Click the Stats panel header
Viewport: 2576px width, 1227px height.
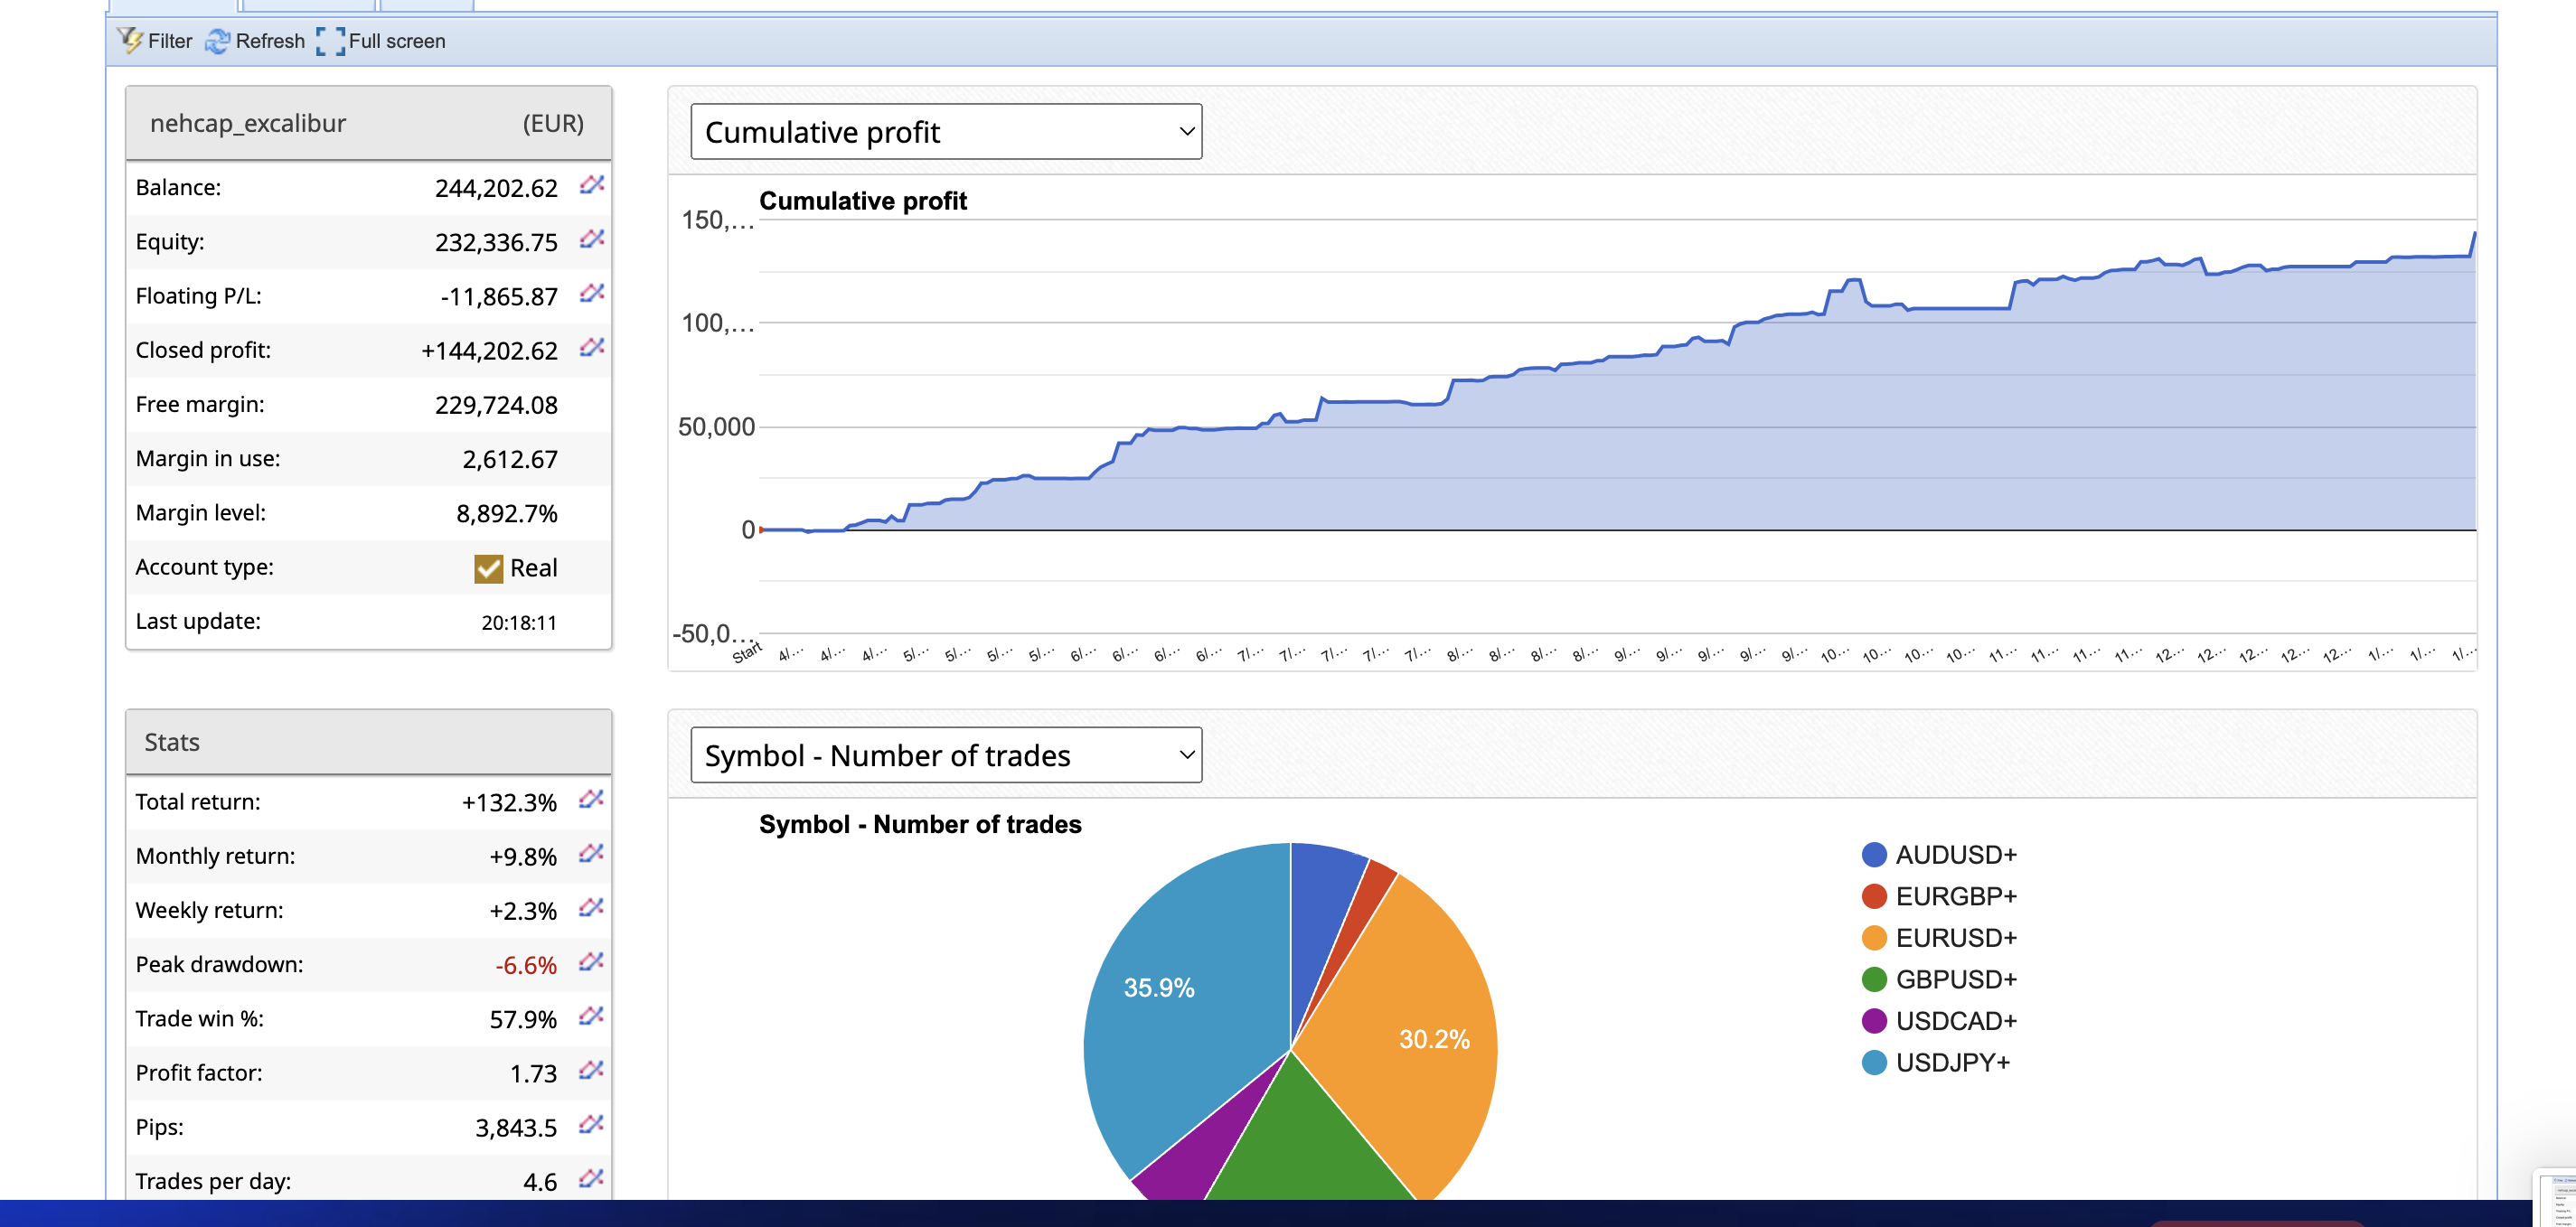[x=368, y=742]
